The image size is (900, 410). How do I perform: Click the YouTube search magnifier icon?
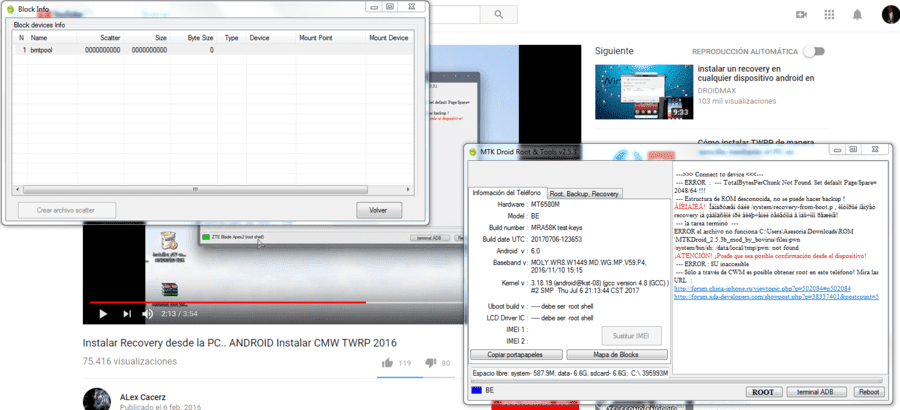[x=498, y=14]
